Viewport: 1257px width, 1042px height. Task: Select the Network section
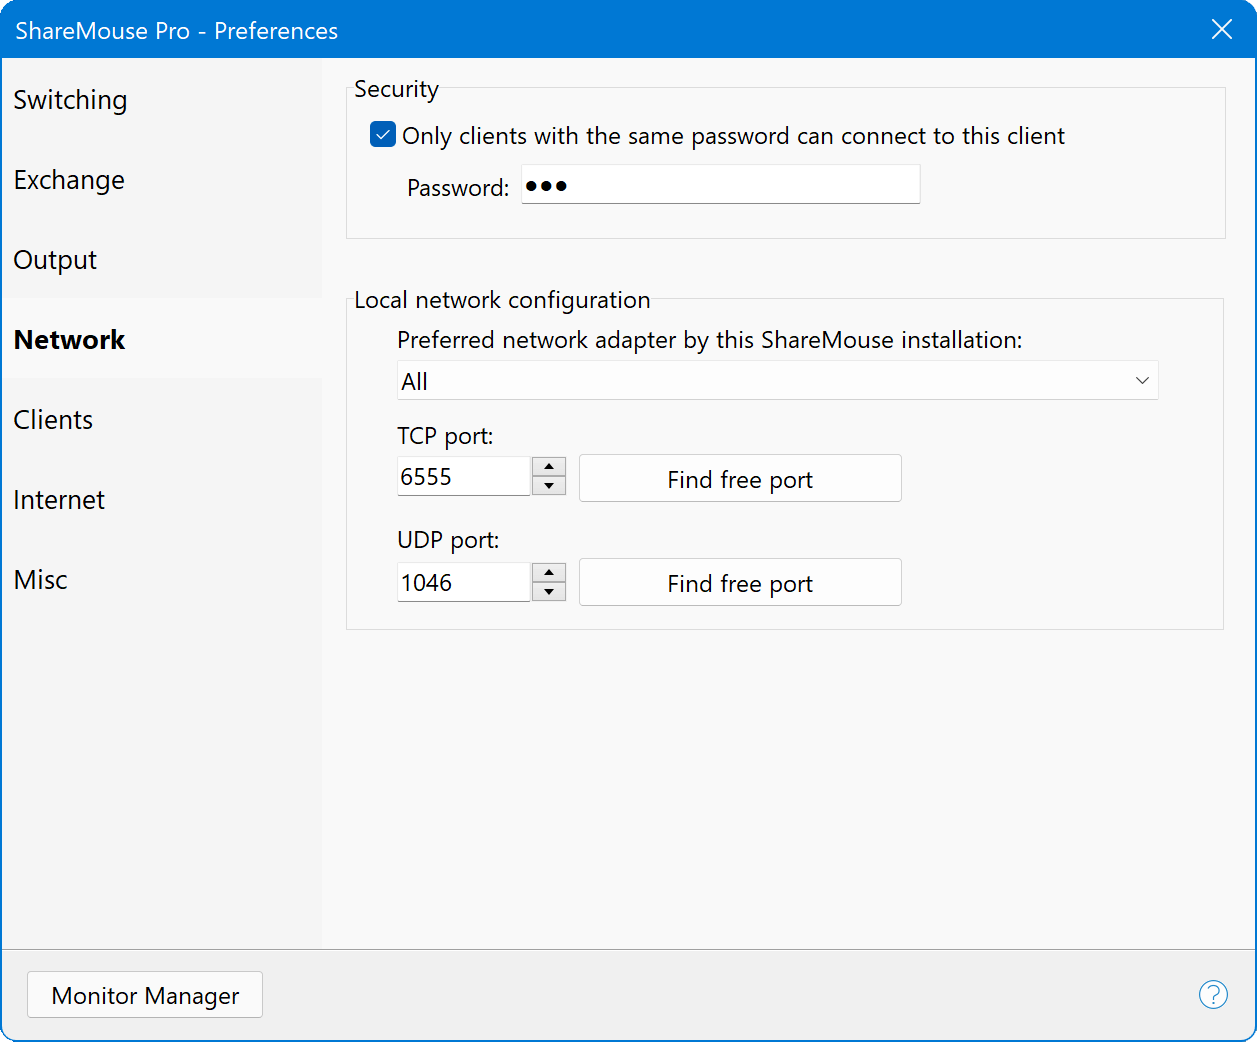tap(162, 340)
